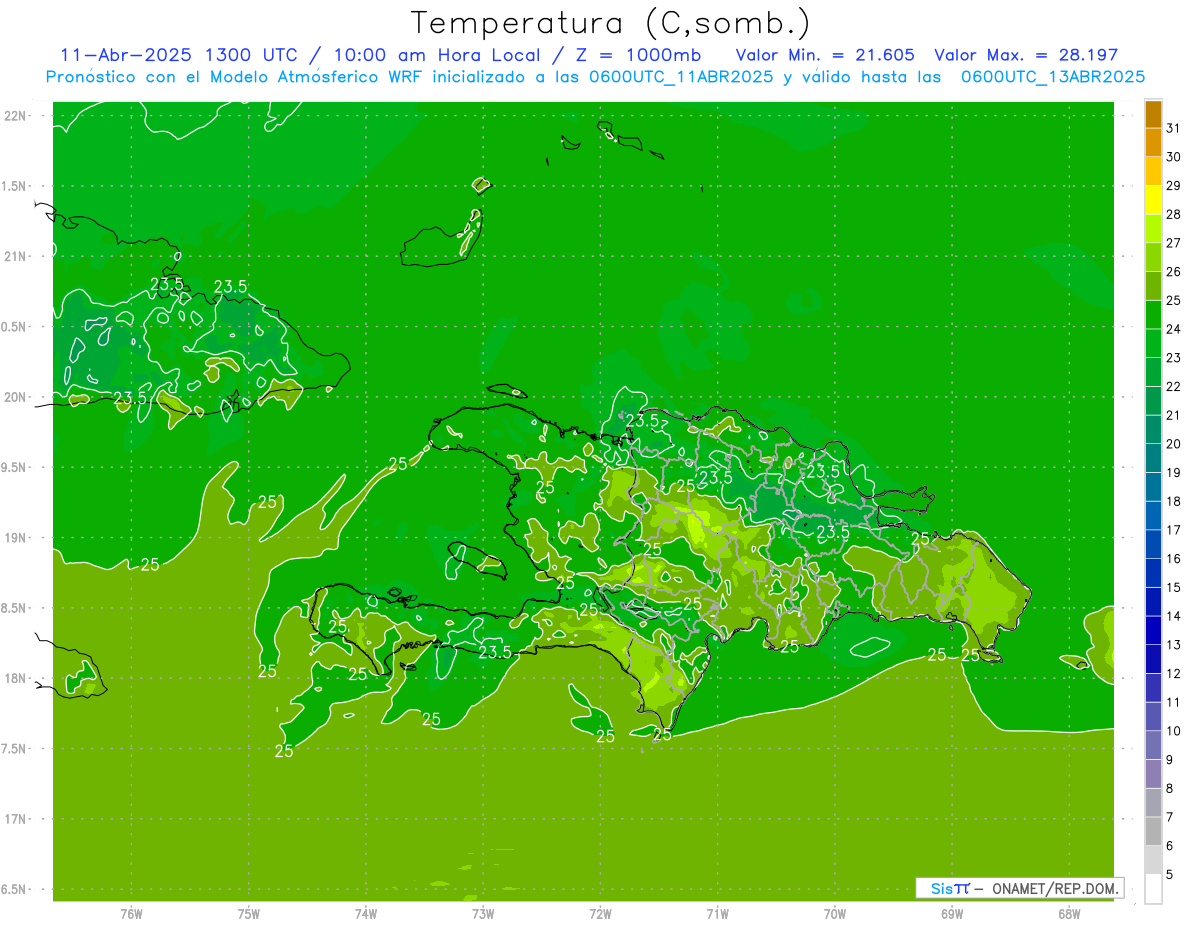Screen dimensions: 1200x927
Task: Select the lavender legend segment between 9 and 10
Action: click(1153, 745)
